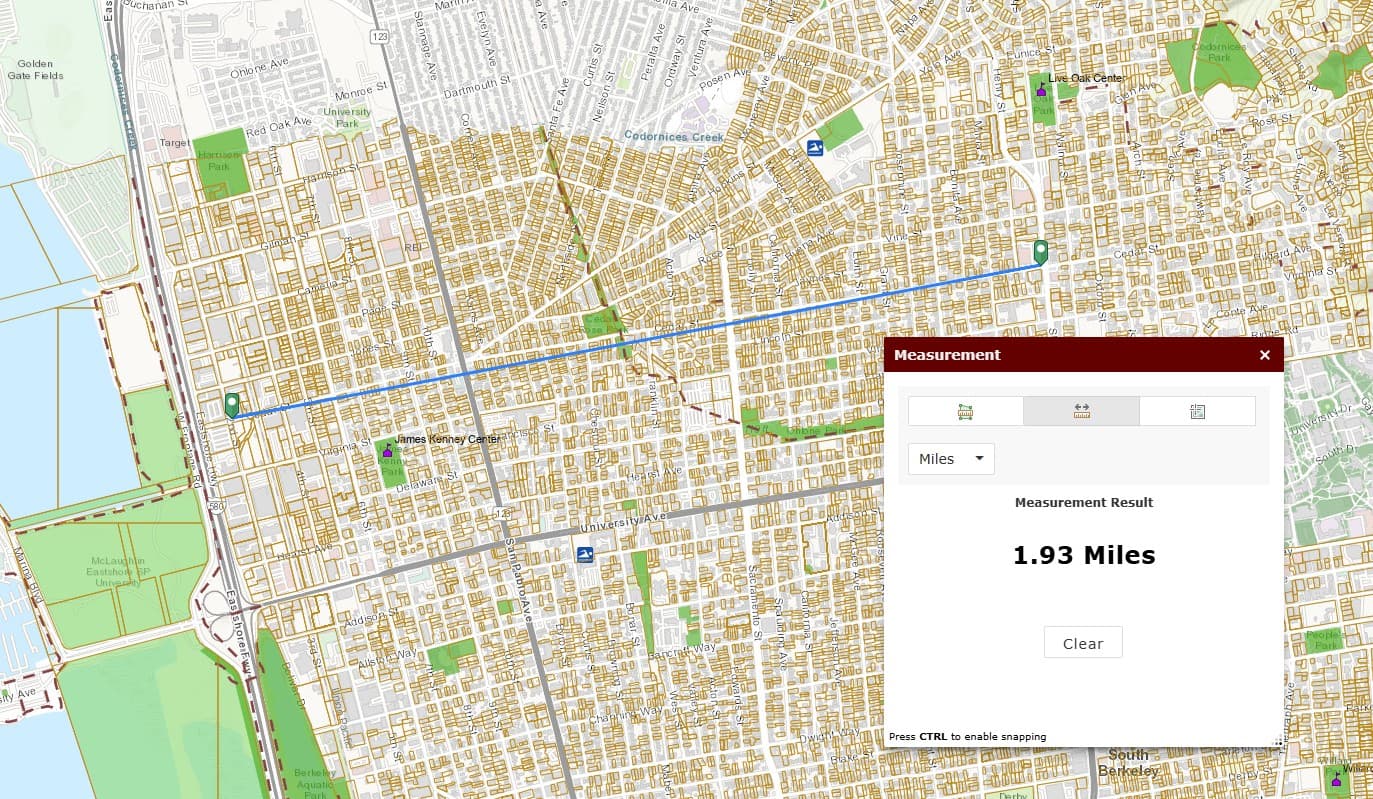
Task: Click the Press CTRL snapping hint
Action: (x=967, y=736)
